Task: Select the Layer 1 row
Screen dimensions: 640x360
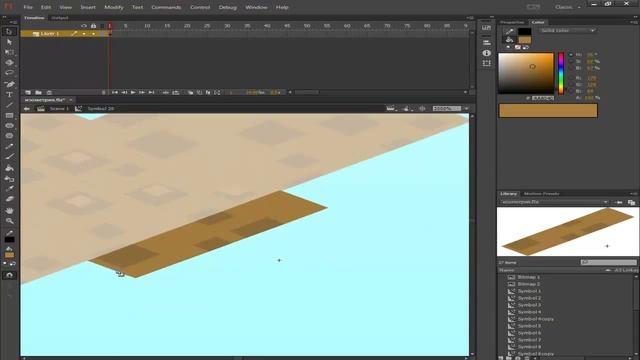Action: pyautogui.click(x=64, y=34)
